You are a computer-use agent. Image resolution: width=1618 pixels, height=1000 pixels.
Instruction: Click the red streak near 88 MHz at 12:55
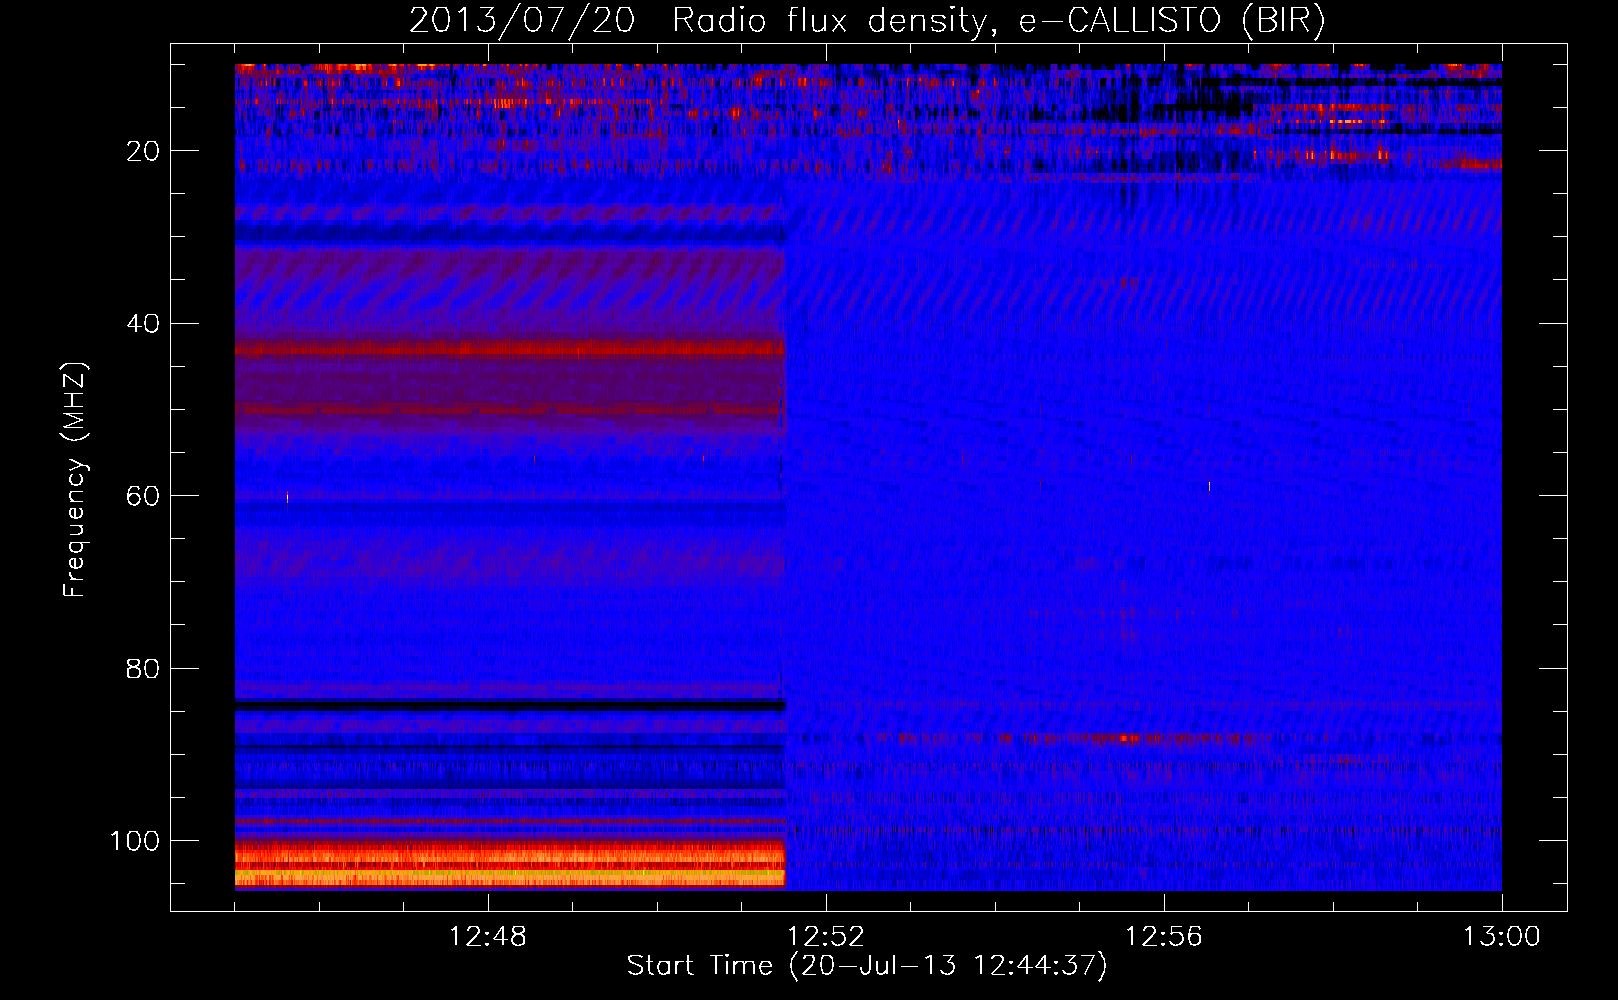pos(1130,739)
